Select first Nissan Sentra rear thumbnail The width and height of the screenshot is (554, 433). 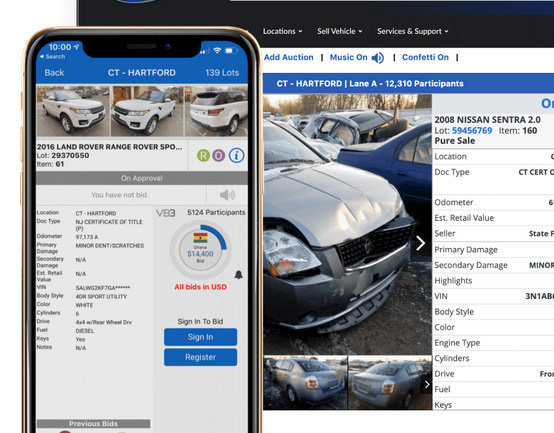coord(306,383)
